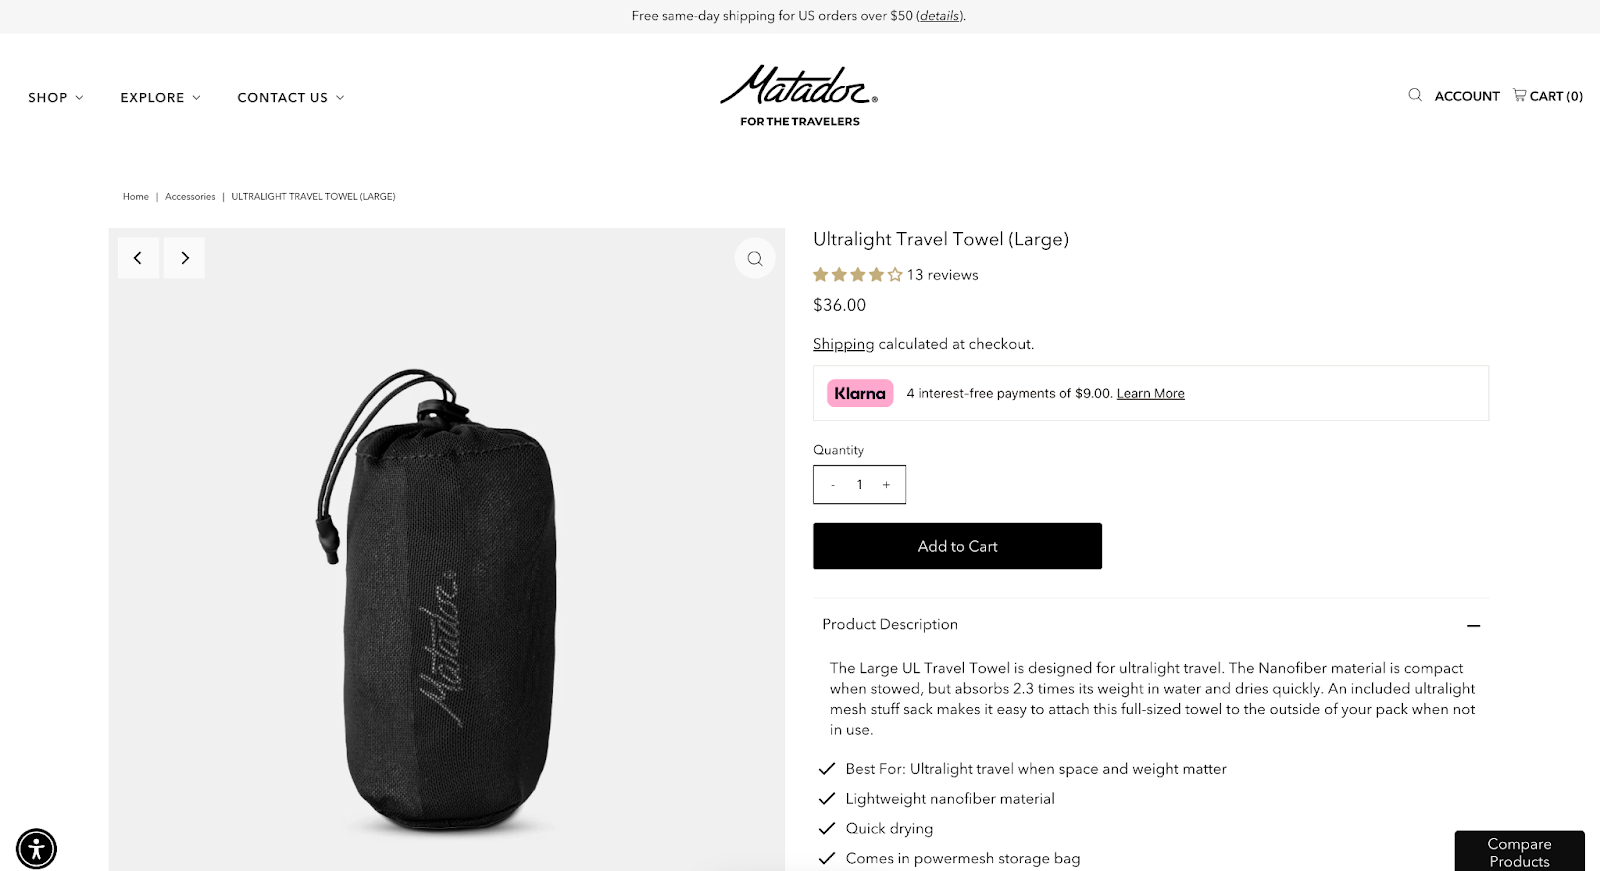Screen dimensions: 1600x871
Task: Open the Contact Us dropdown
Action: coord(289,97)
